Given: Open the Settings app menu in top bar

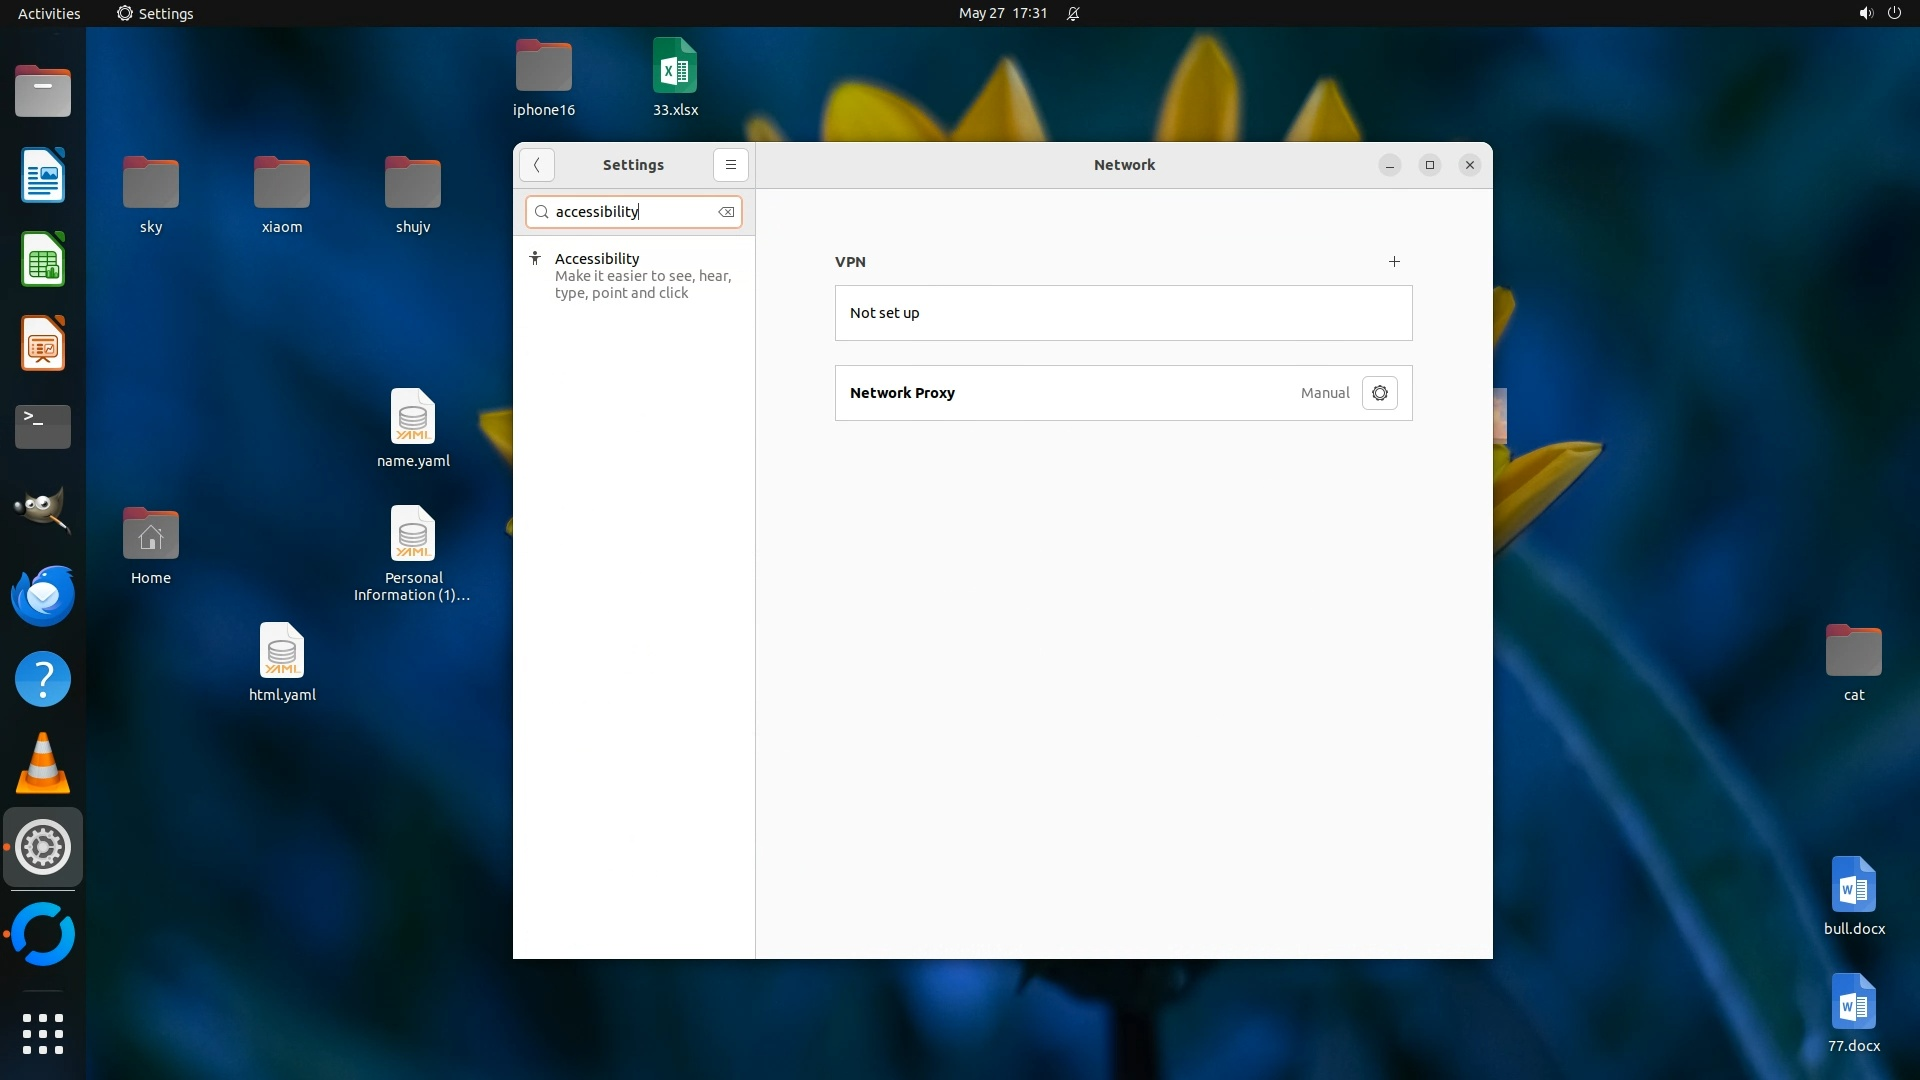Looking at the screenshot, I should [155, 13].
